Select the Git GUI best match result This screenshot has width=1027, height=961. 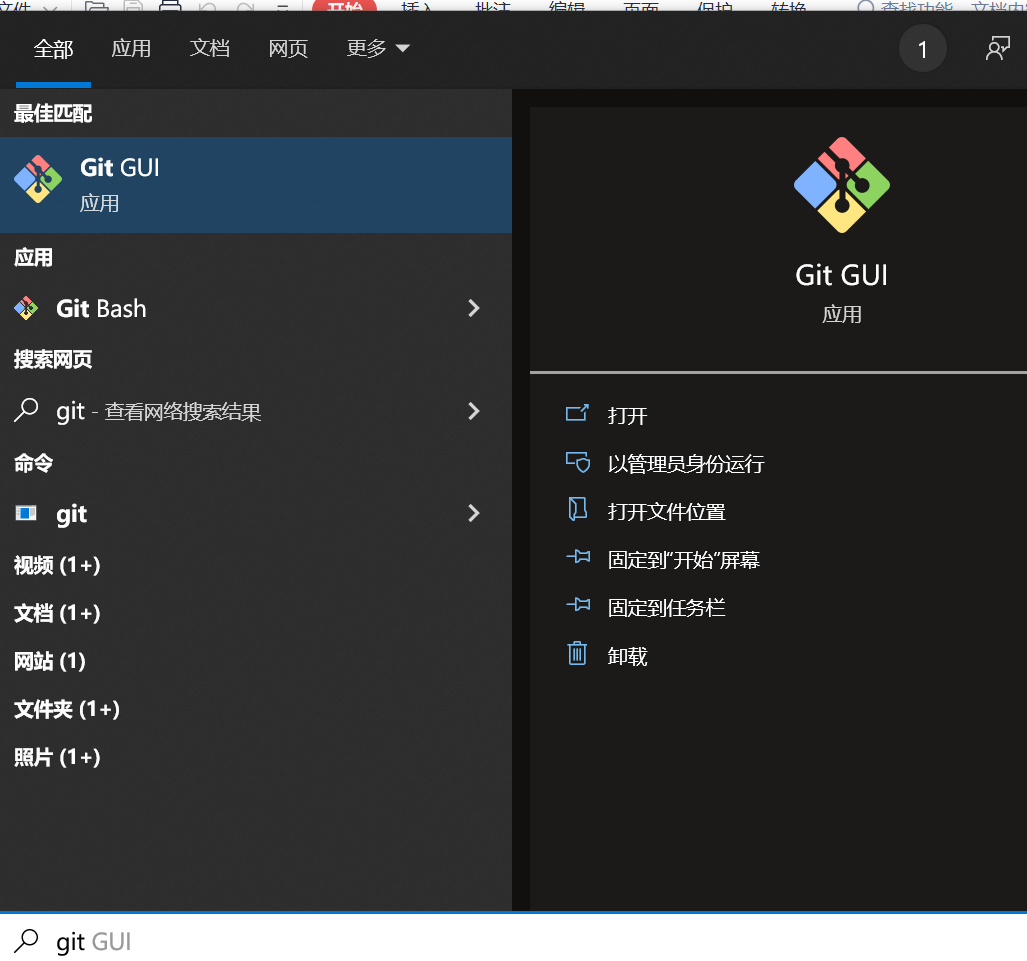255,185
